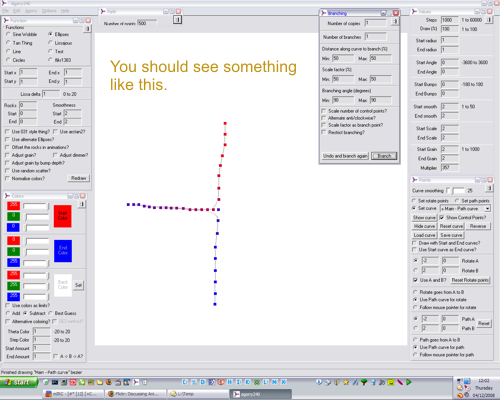Click the Steps input field
Image resolution: width=500 pixels, height=400 pixels.
point(450,20)
